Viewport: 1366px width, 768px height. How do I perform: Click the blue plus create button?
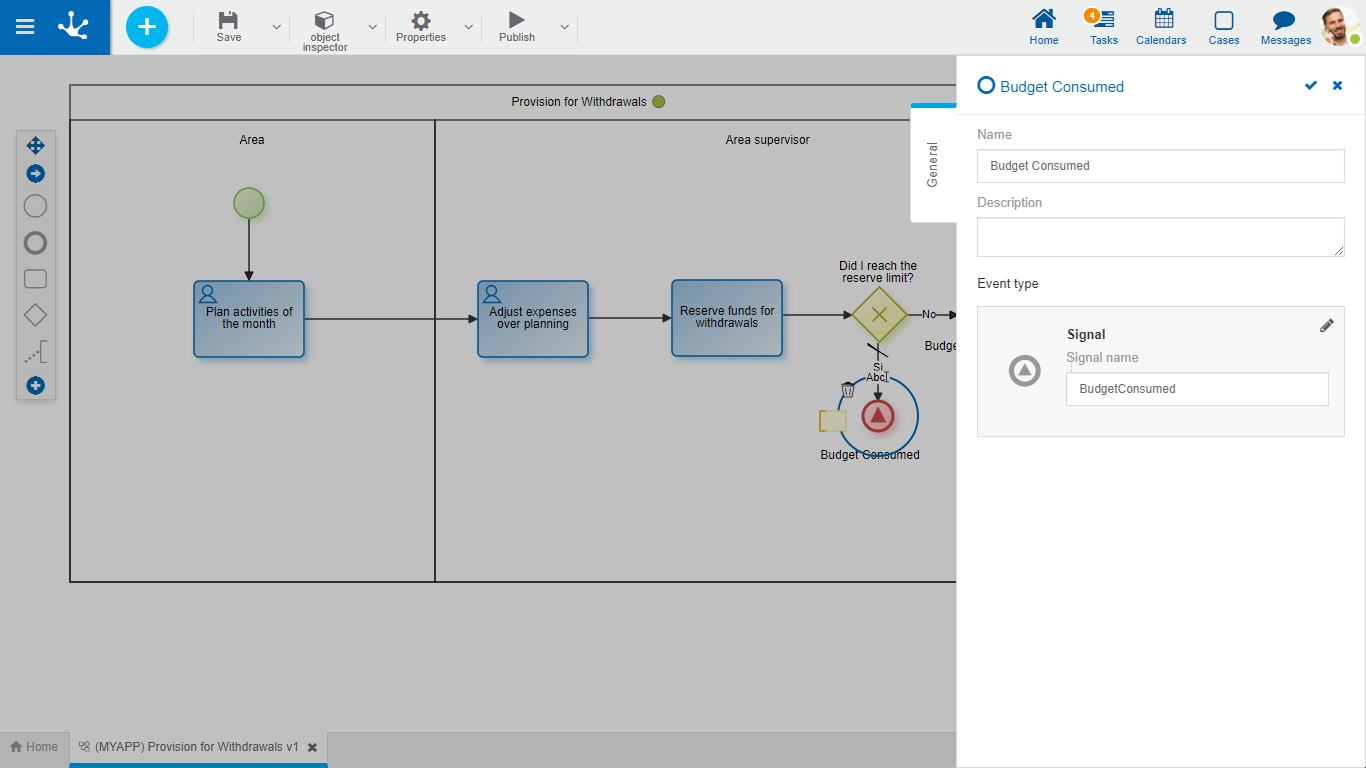pyautogui.click(x=147, y=27)
